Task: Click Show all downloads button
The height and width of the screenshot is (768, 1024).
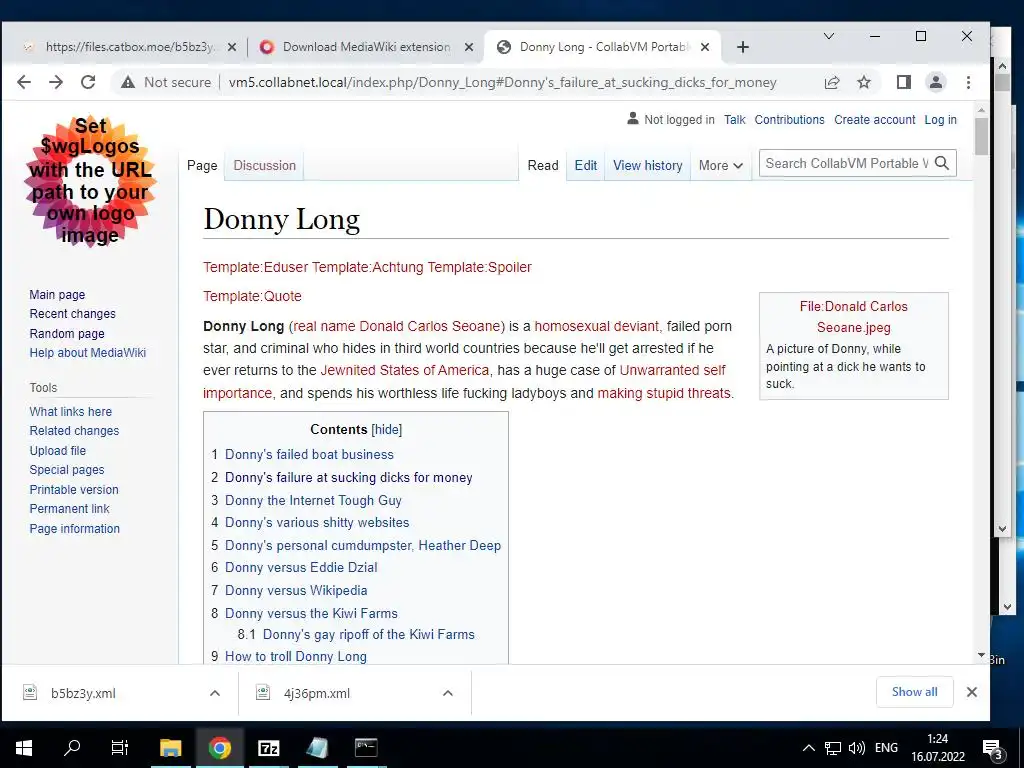Action: (914, 692)
